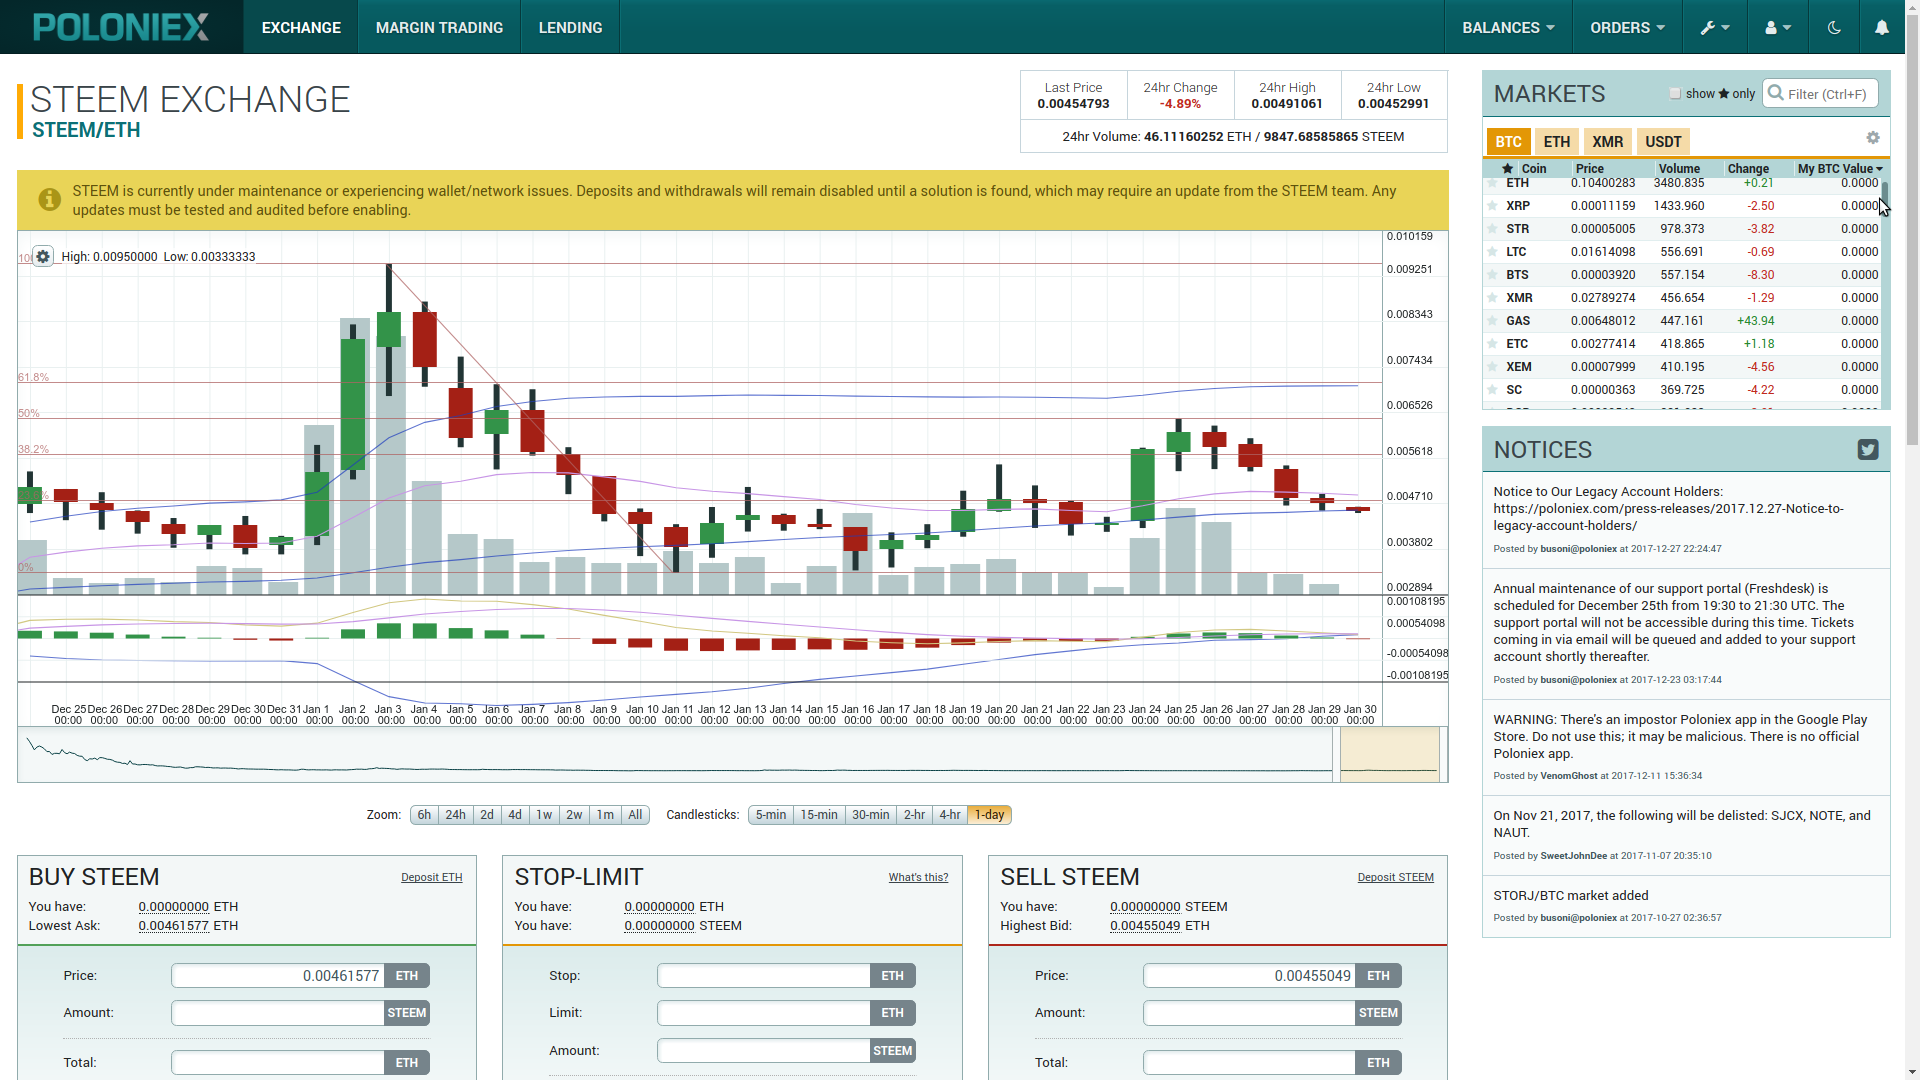Viewport: 1920px width, 1080px height.
Task: Set chart zoom to 24h
Action: click(456, 815)
